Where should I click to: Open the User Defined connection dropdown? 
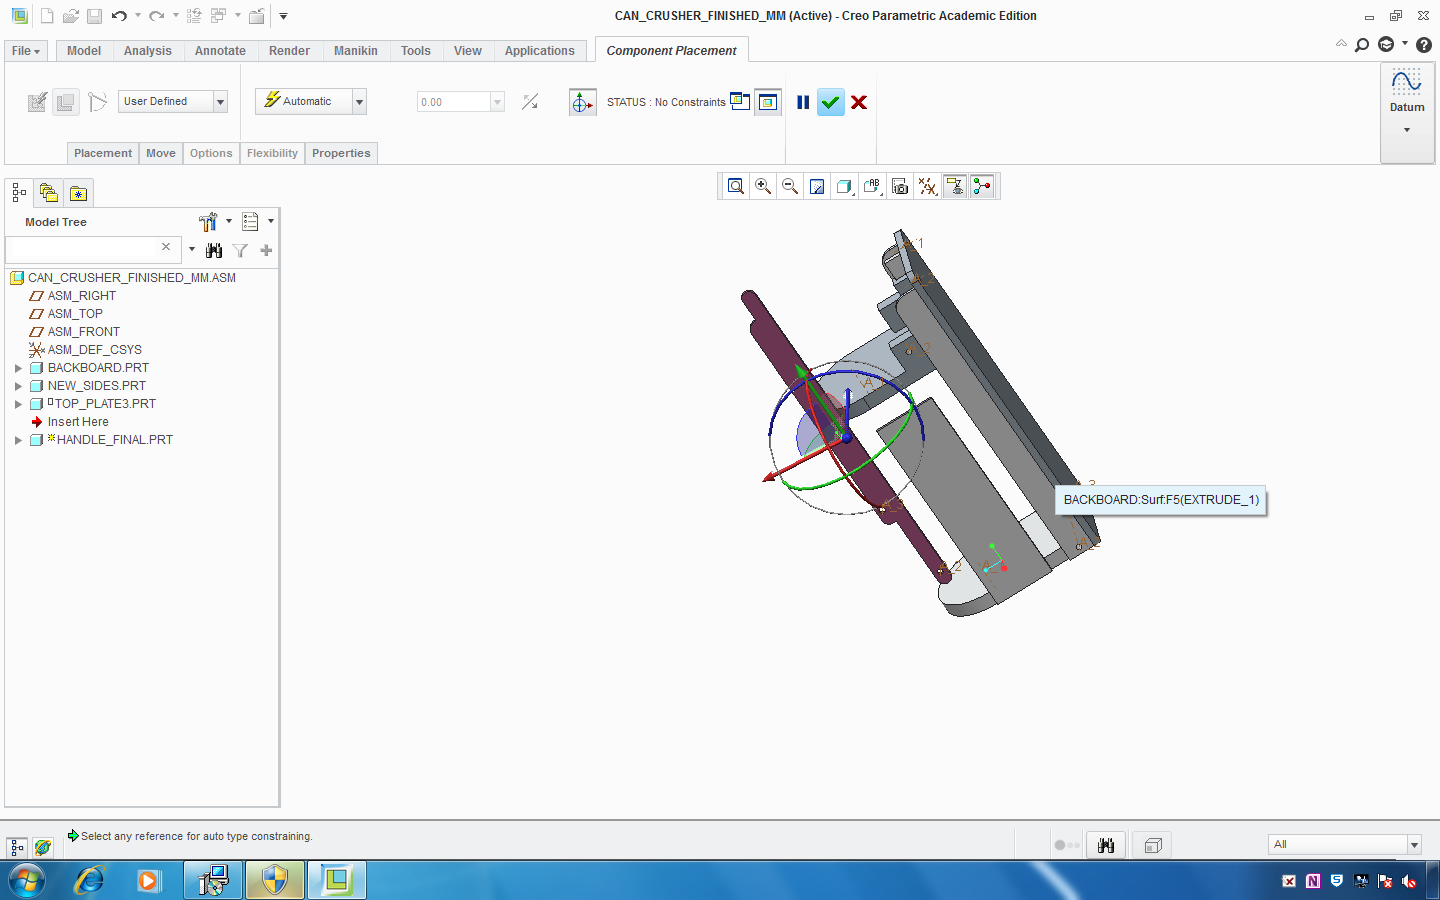pyautogui.click(x=220, y=102)
